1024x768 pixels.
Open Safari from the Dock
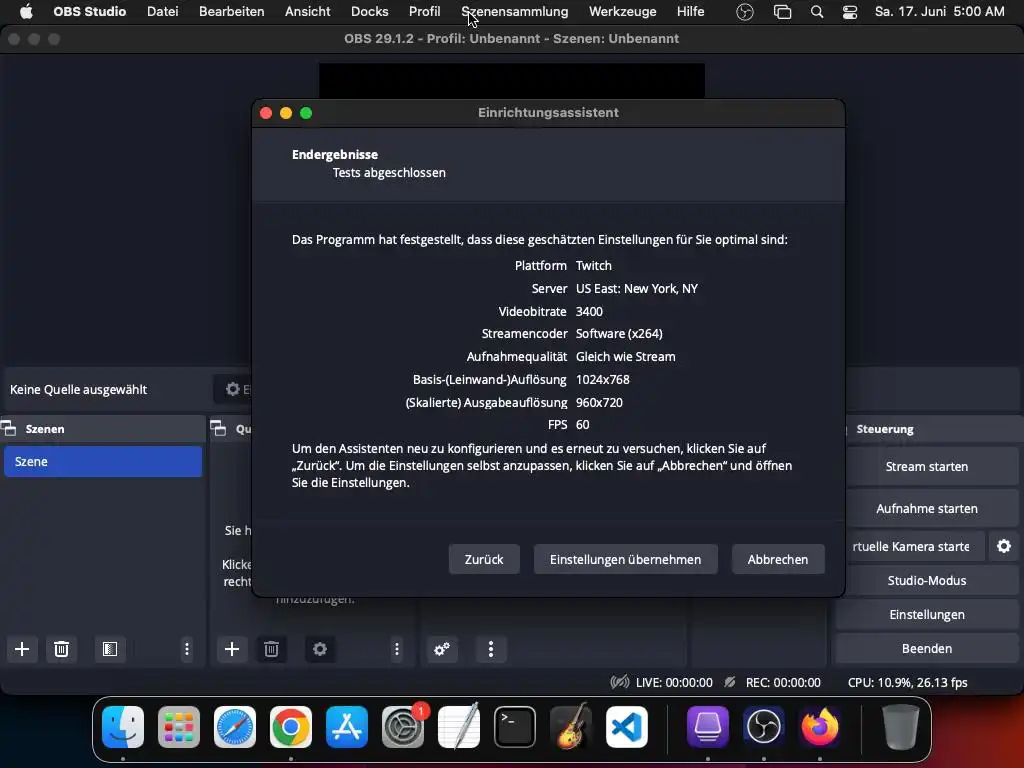(x=235, y=727)
